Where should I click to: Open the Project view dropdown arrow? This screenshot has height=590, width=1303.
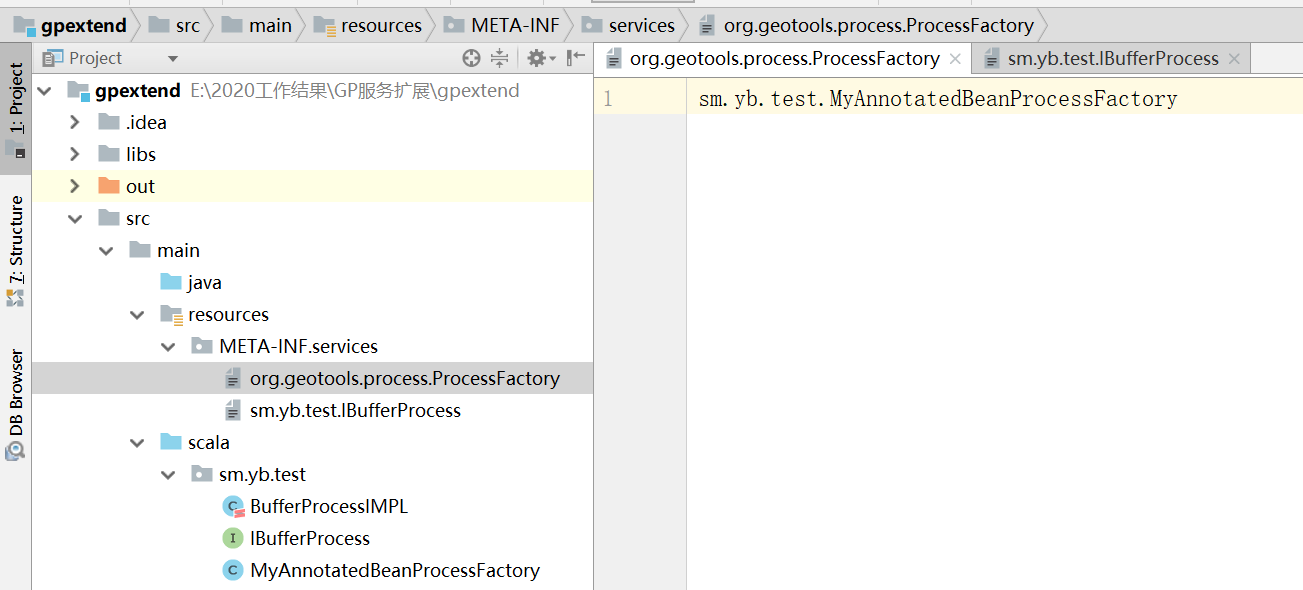tap(172, 59)
